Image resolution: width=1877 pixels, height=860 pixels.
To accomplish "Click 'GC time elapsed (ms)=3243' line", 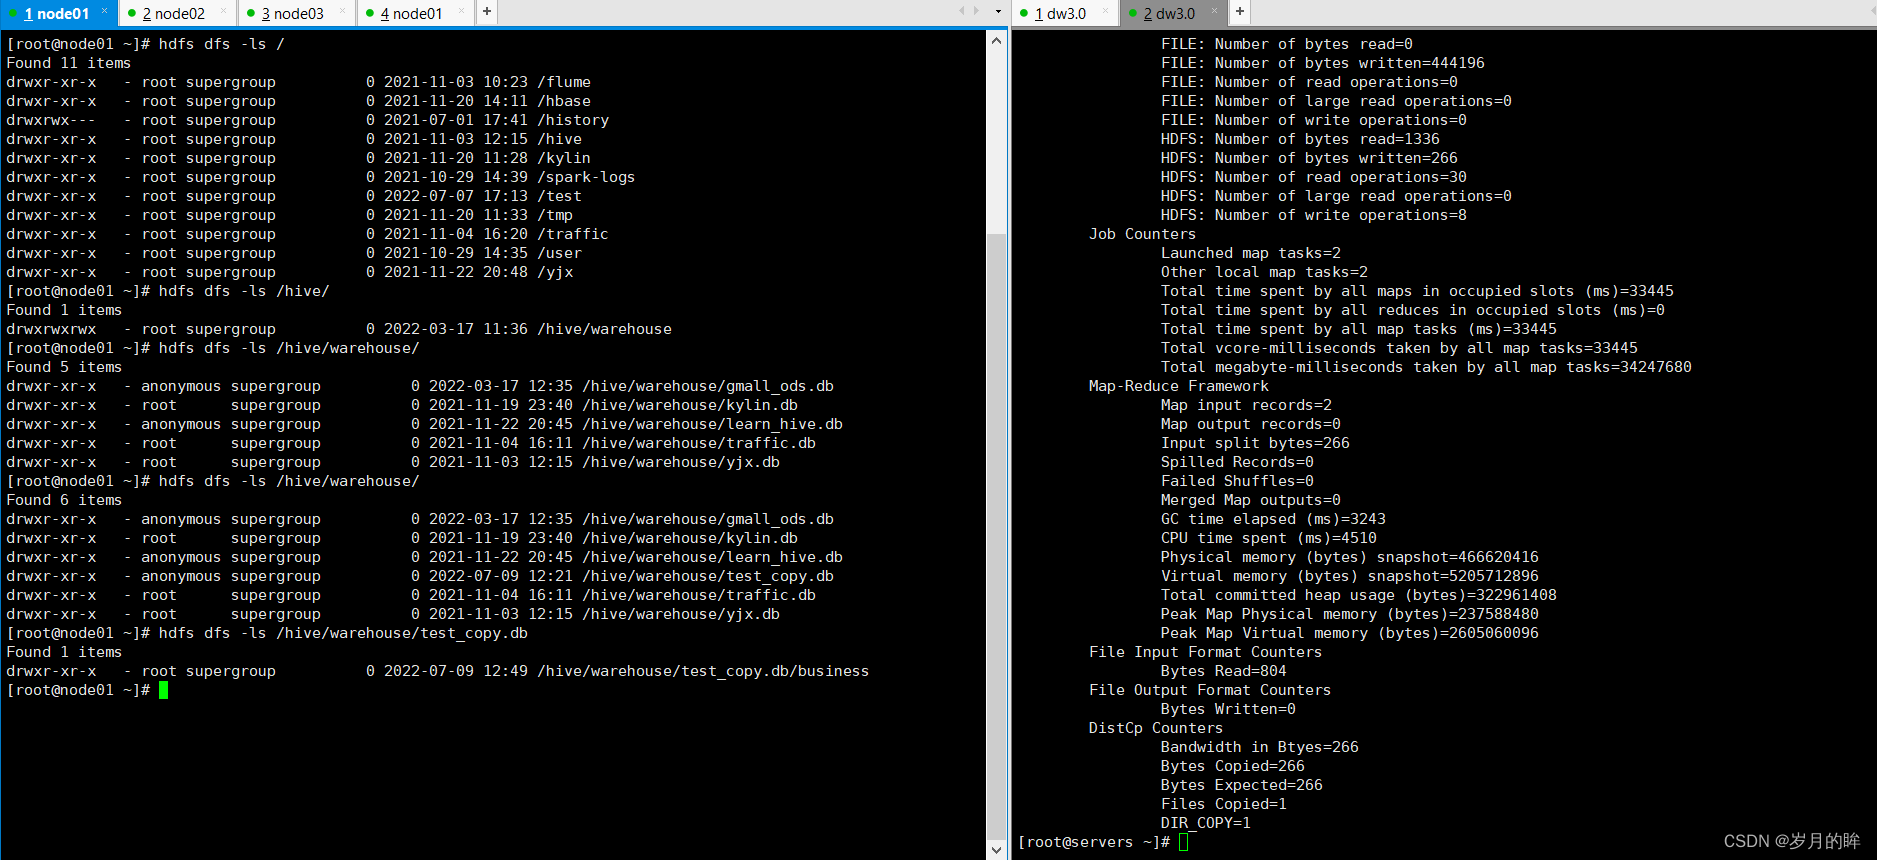I will (x=1273, y=519).
